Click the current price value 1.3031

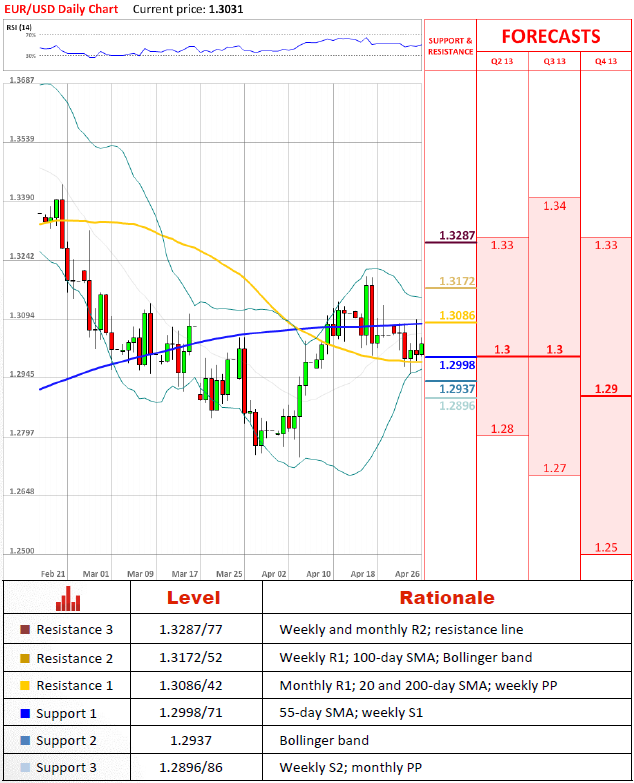click(x=226, y=9)
